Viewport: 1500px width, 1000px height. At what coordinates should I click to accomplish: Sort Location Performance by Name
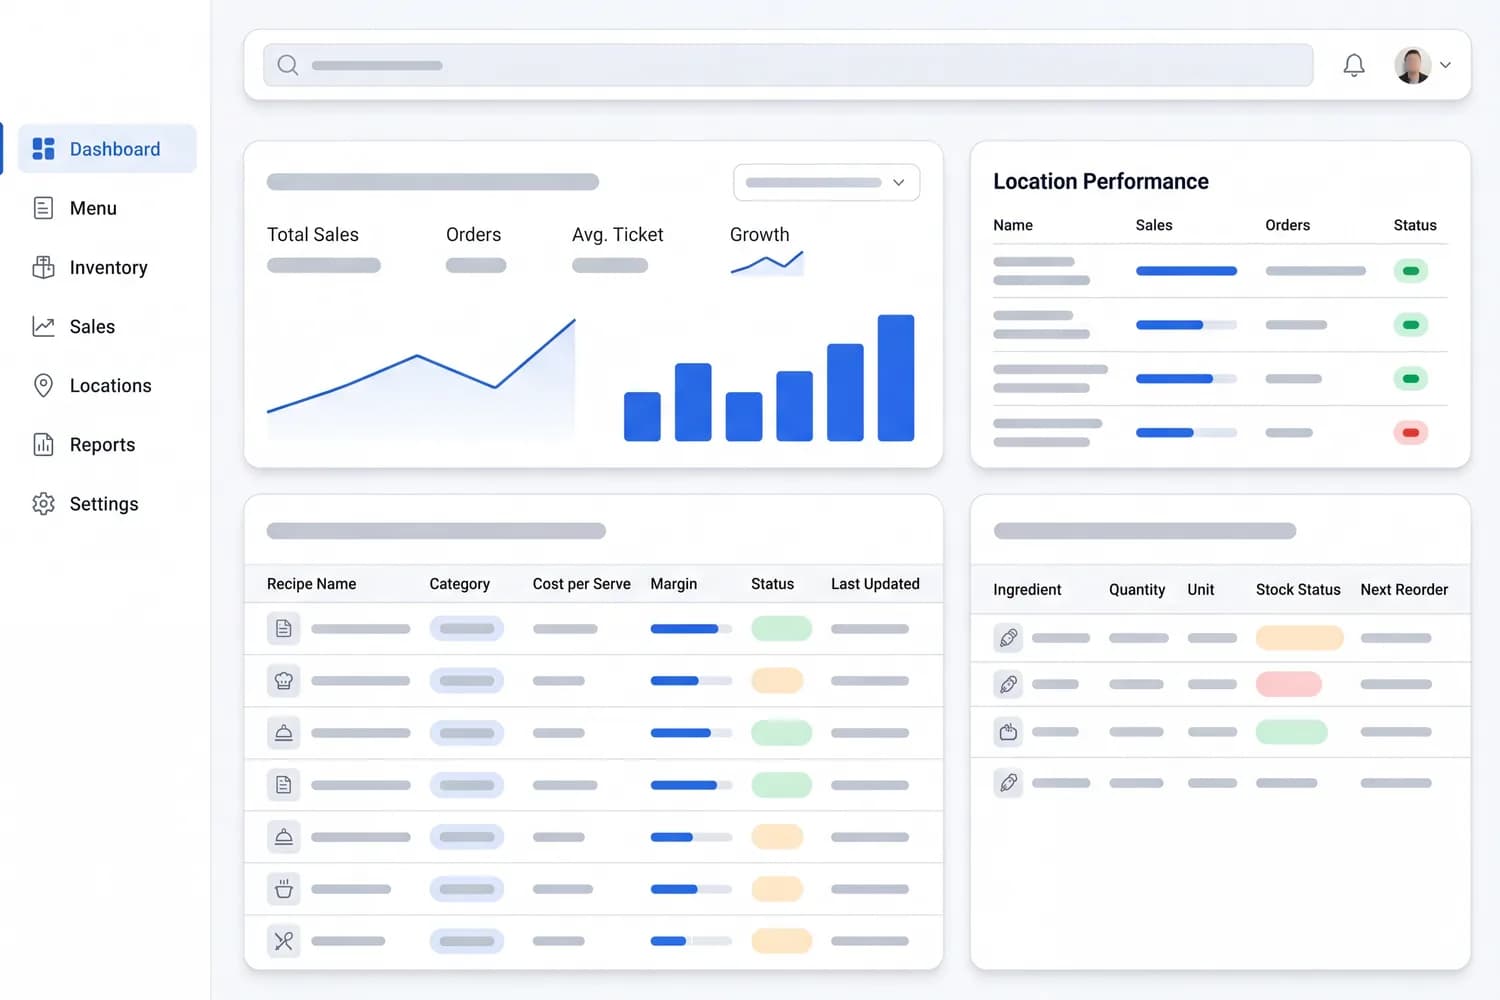[x=1013, y=225]
